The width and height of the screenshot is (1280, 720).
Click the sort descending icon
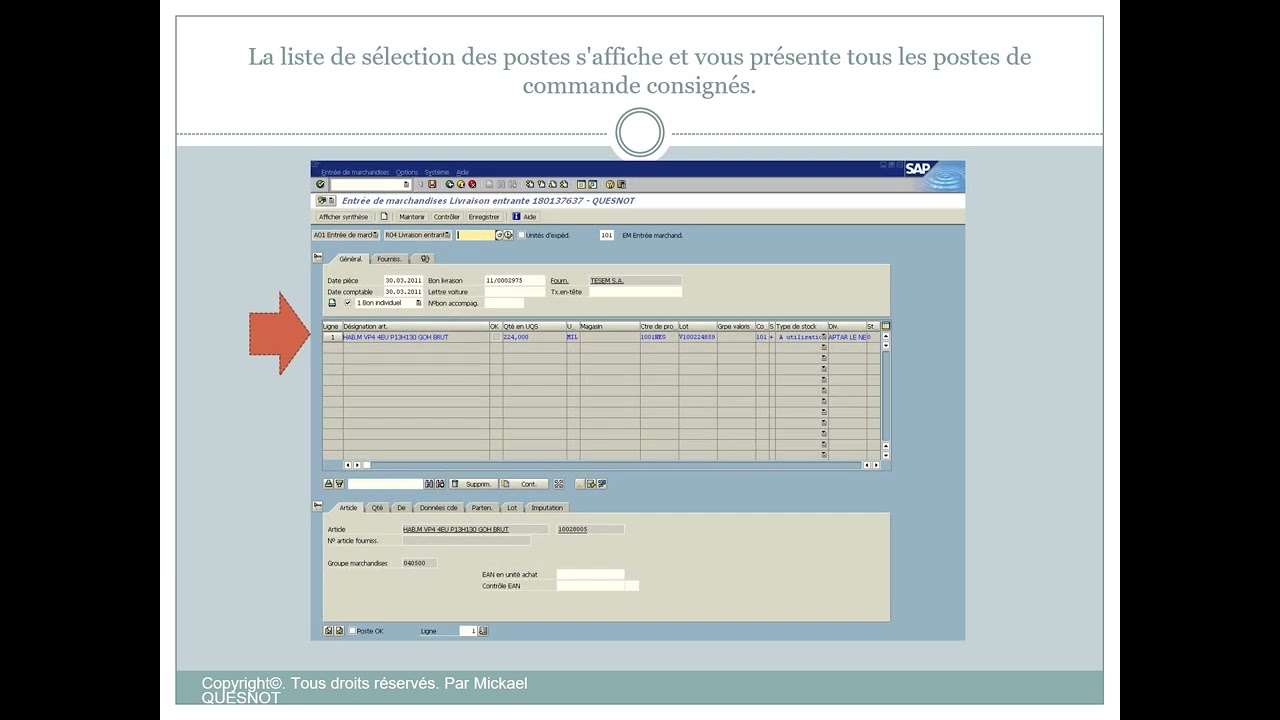pyautogui.click(x=339, y=483)
